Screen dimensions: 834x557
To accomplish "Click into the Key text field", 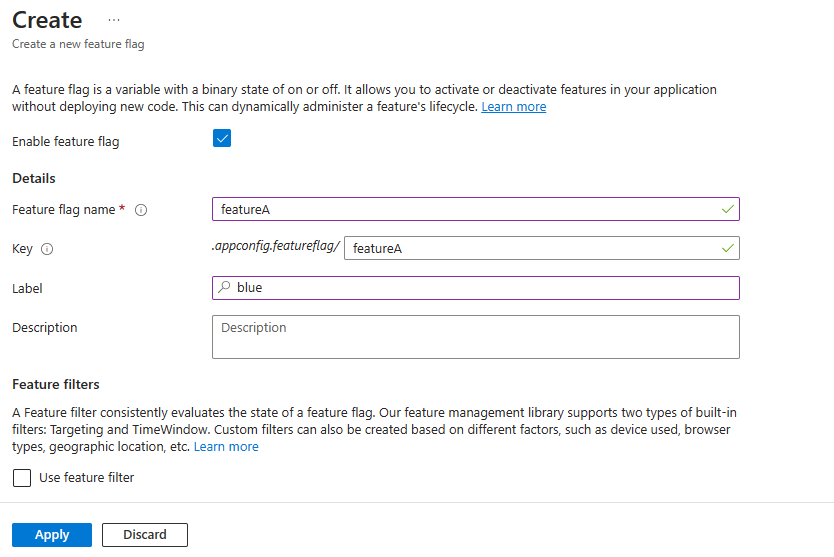I will click(530, 248).
